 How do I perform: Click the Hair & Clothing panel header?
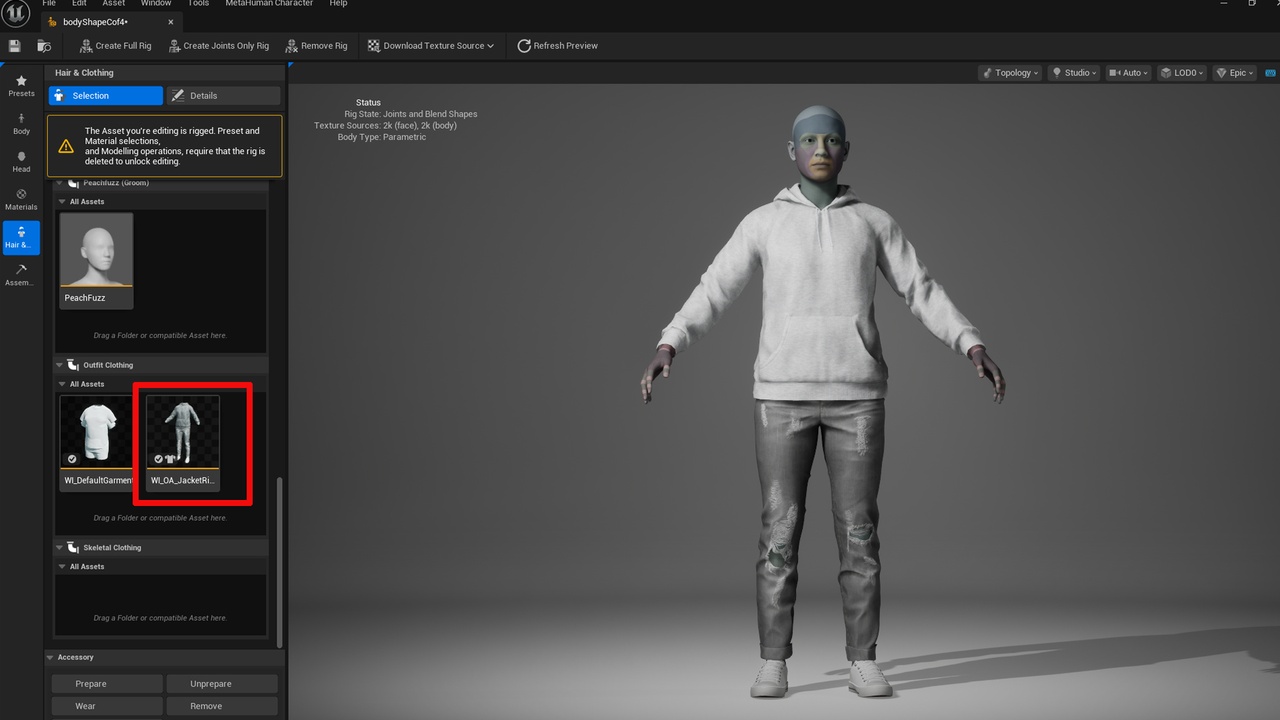(x=84, y=73)
